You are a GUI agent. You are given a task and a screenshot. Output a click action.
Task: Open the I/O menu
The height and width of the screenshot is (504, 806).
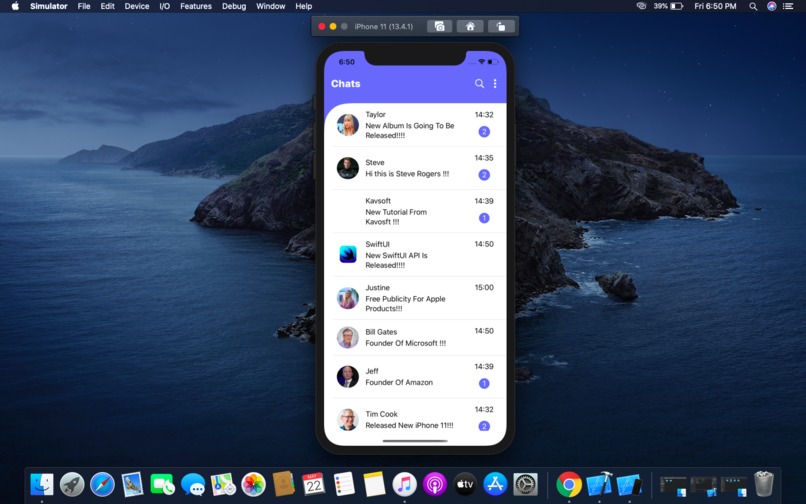pos(164,6)
